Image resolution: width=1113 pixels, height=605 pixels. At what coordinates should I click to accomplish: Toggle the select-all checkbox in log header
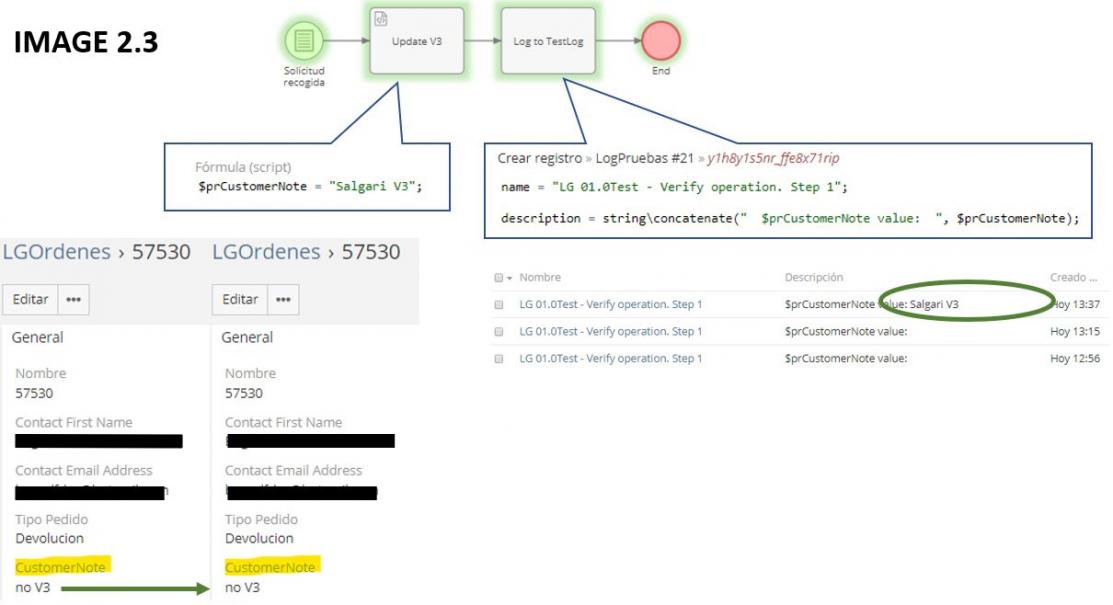498,278
